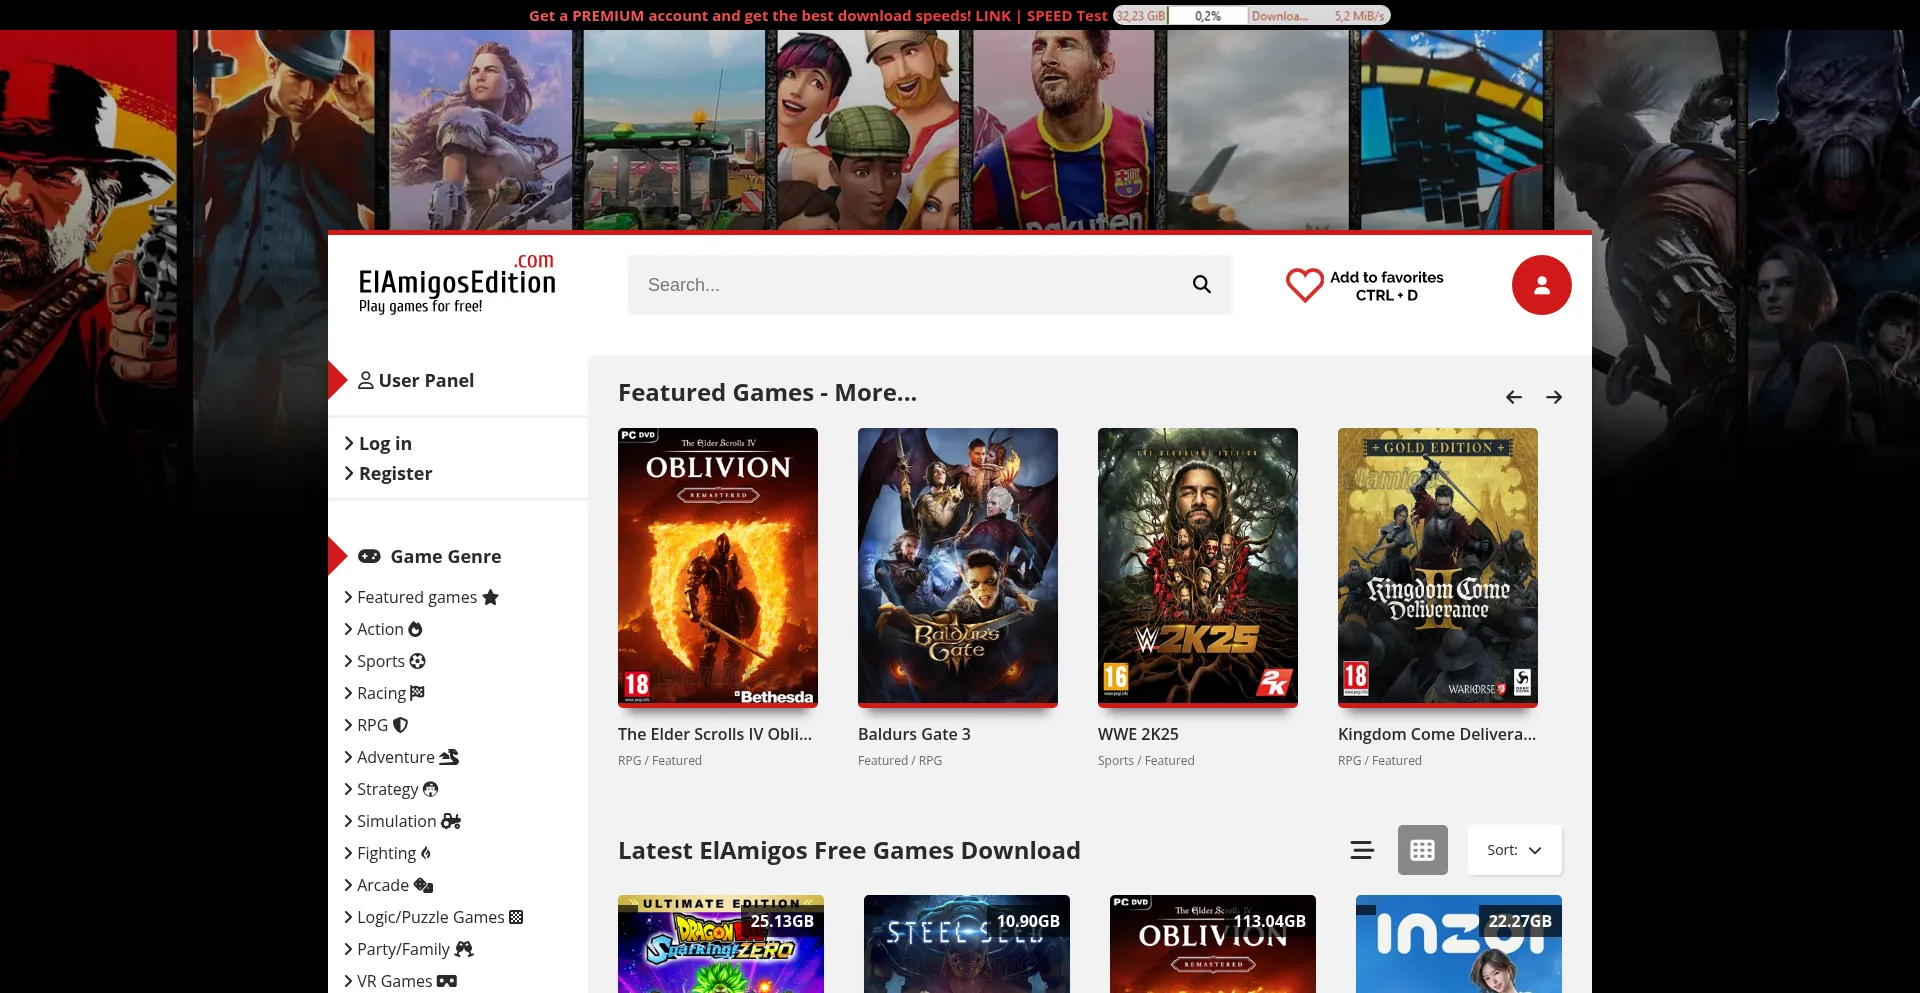The height and width of the screenshot is (993, 1920).
Task: Open the Sort dropdown
Action: coord(1514,850)
